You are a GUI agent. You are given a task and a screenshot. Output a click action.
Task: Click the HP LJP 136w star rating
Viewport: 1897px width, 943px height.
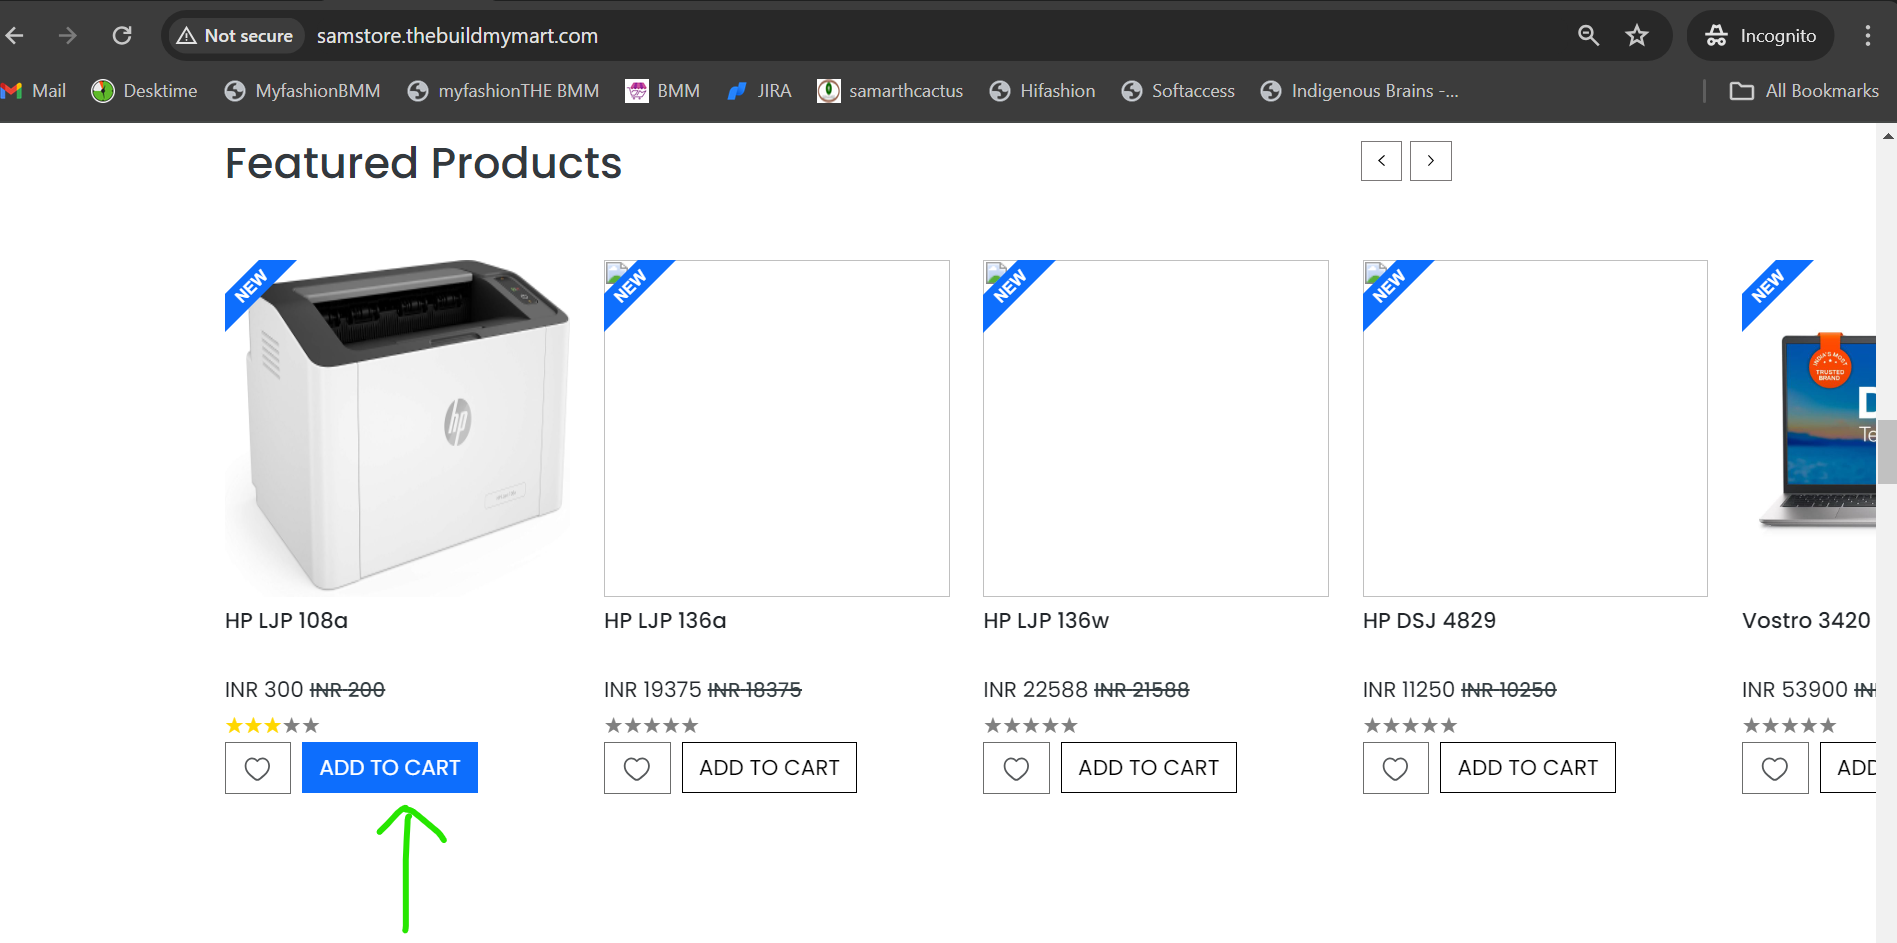[x=1031, y=726]
